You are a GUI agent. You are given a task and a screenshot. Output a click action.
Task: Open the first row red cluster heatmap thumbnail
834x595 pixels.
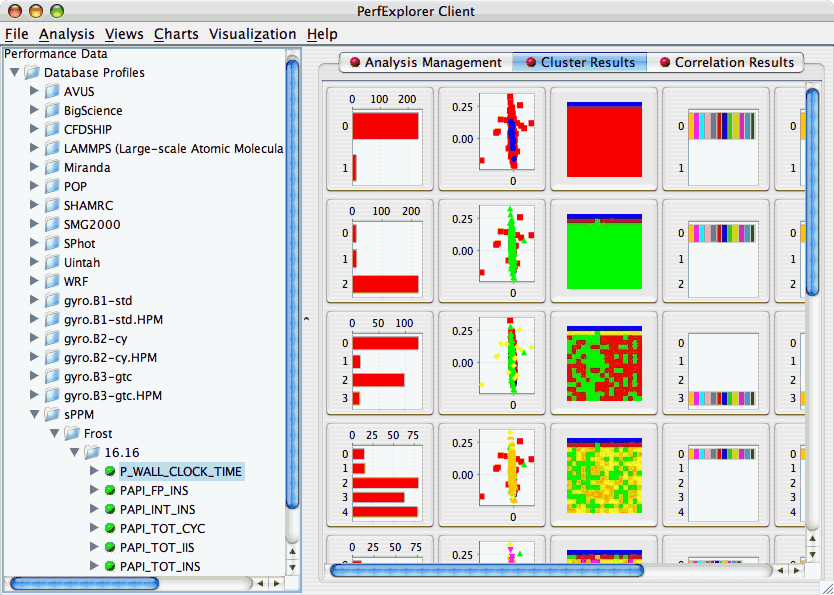pyautogui.click(x=603, y=137)
